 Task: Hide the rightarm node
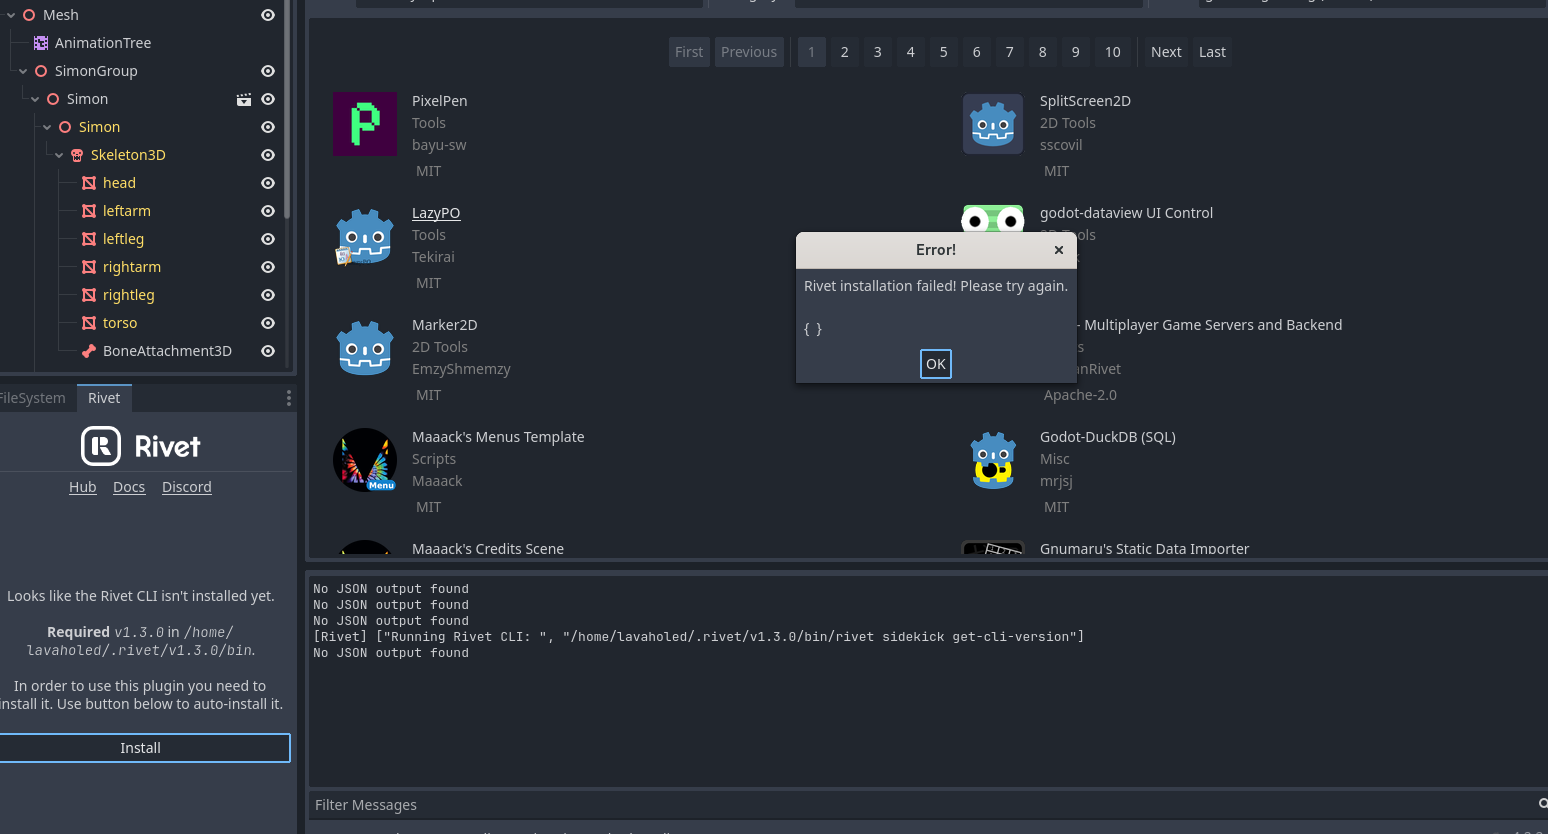click(x=268, y=267)
